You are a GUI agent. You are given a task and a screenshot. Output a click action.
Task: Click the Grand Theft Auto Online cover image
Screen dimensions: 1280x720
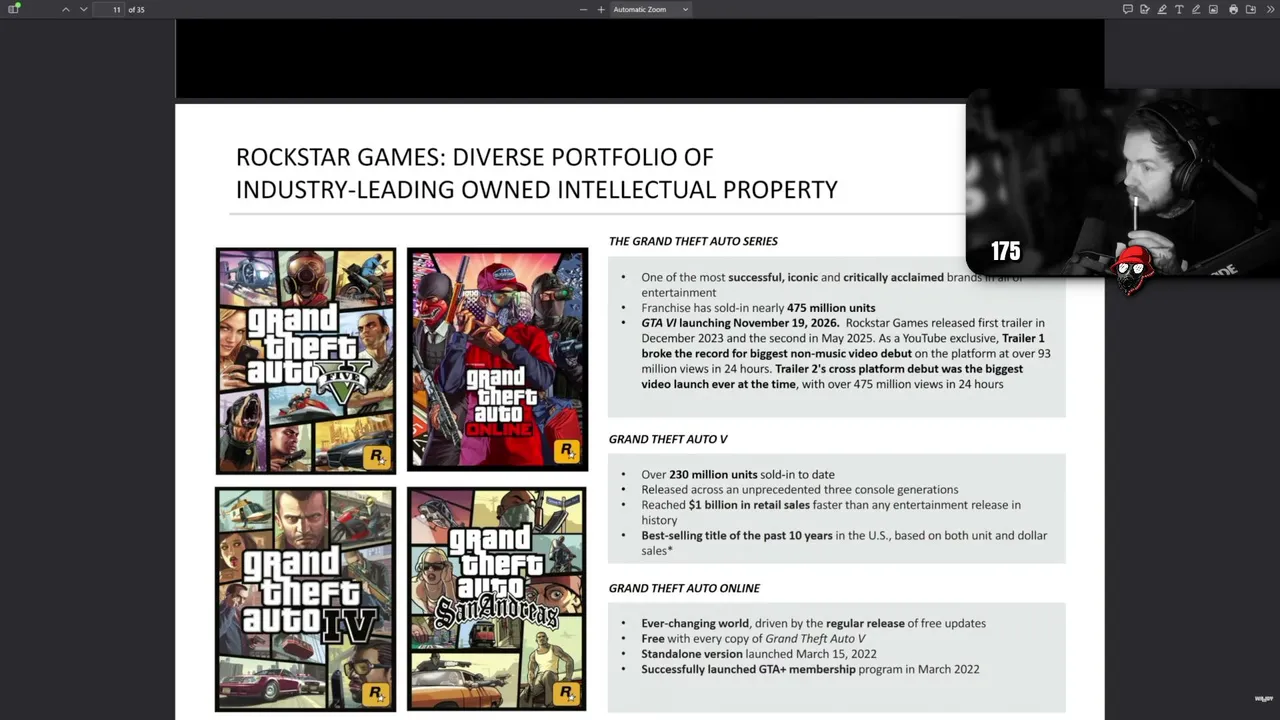tap(497, 359)
